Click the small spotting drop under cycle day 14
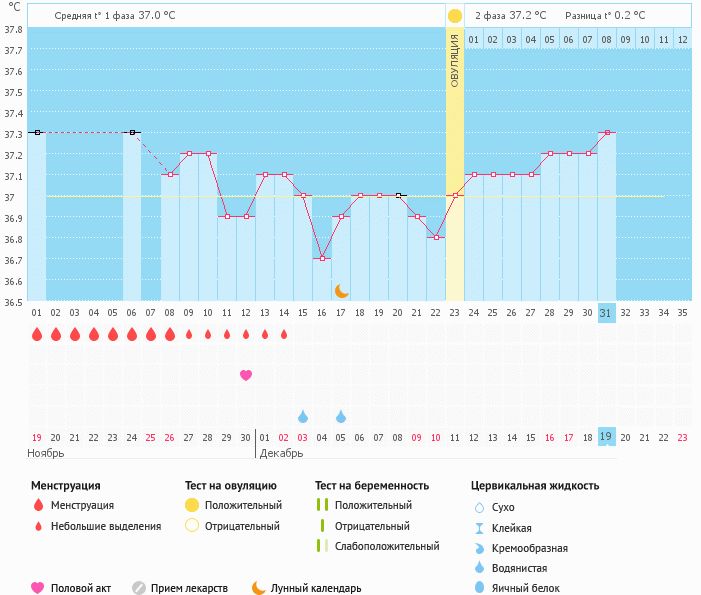 (284, 334)
